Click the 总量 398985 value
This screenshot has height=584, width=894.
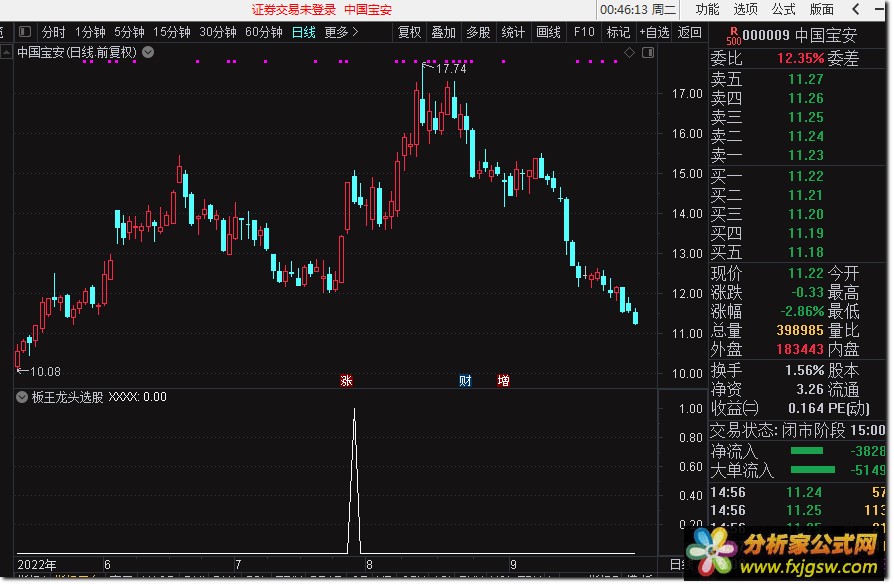click(x=800, y=330)
